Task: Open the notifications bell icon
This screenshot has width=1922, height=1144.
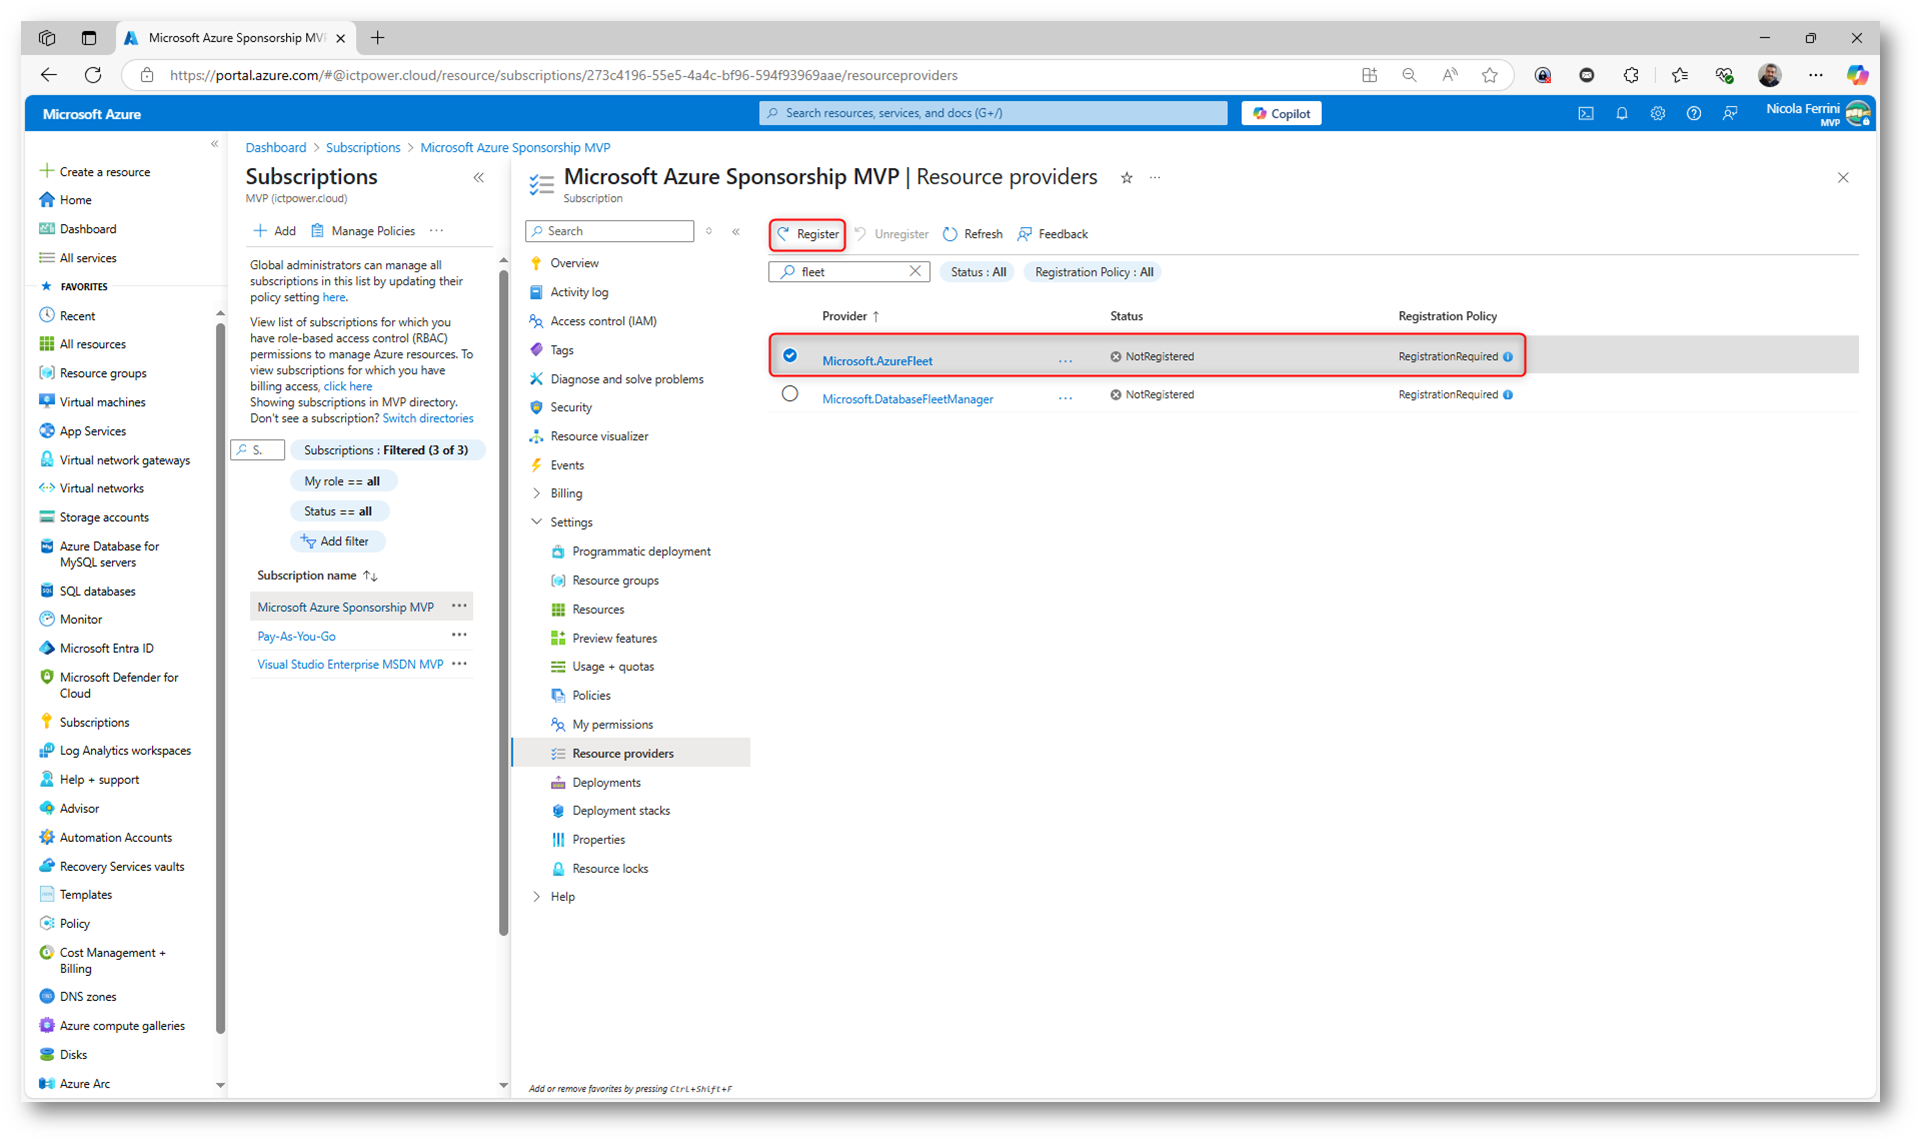Action: pos(1622,114)
